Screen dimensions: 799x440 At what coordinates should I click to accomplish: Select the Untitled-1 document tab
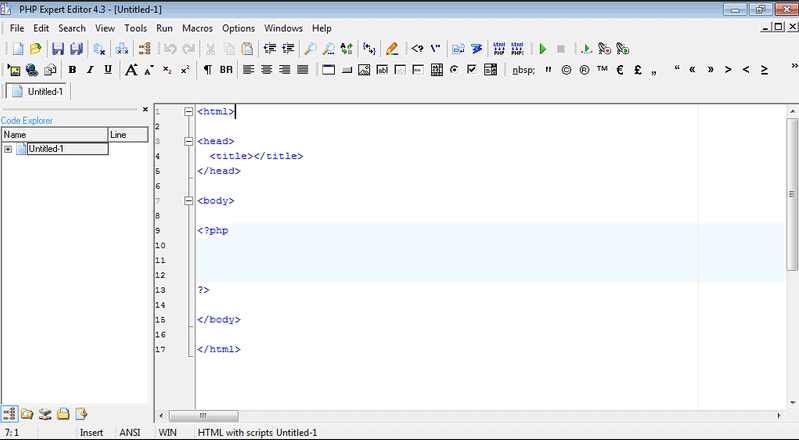(37, 91)
